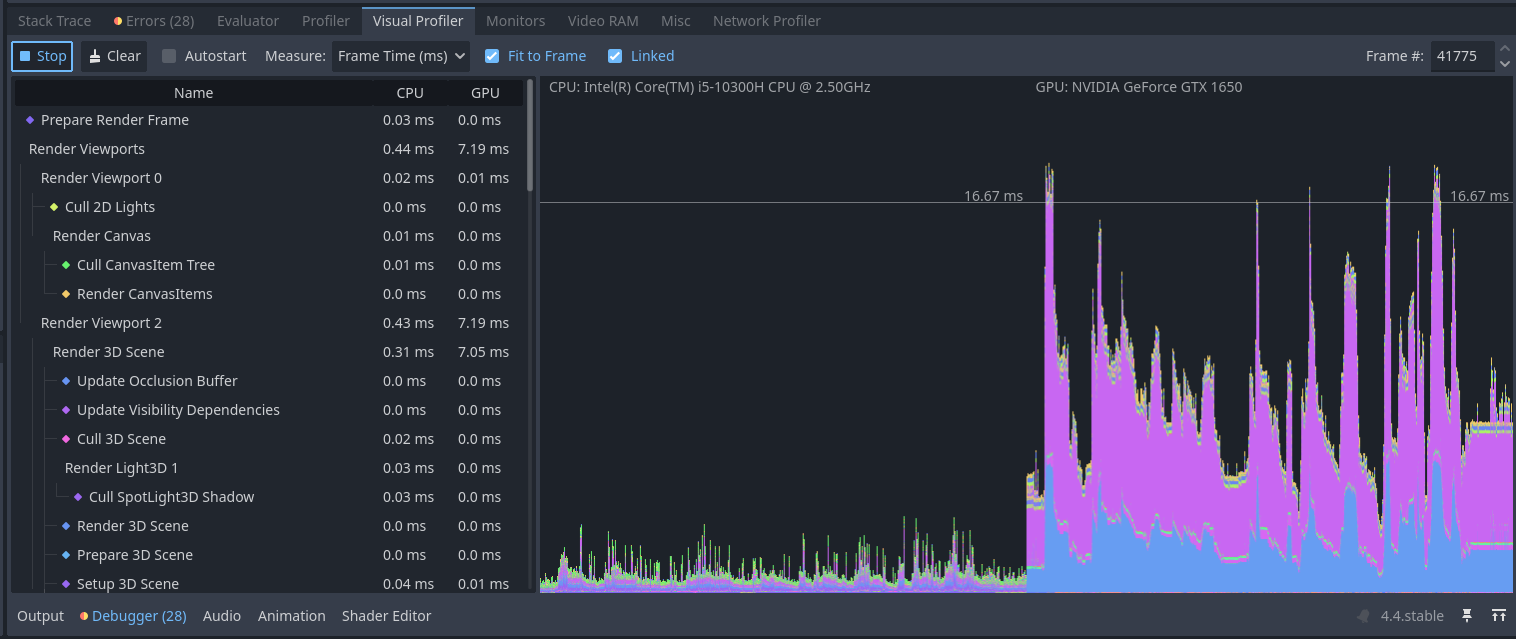This screenshot has height=639, width=1516.
Task: Enable the Autostart checkbox
Action: pos(169,56)
